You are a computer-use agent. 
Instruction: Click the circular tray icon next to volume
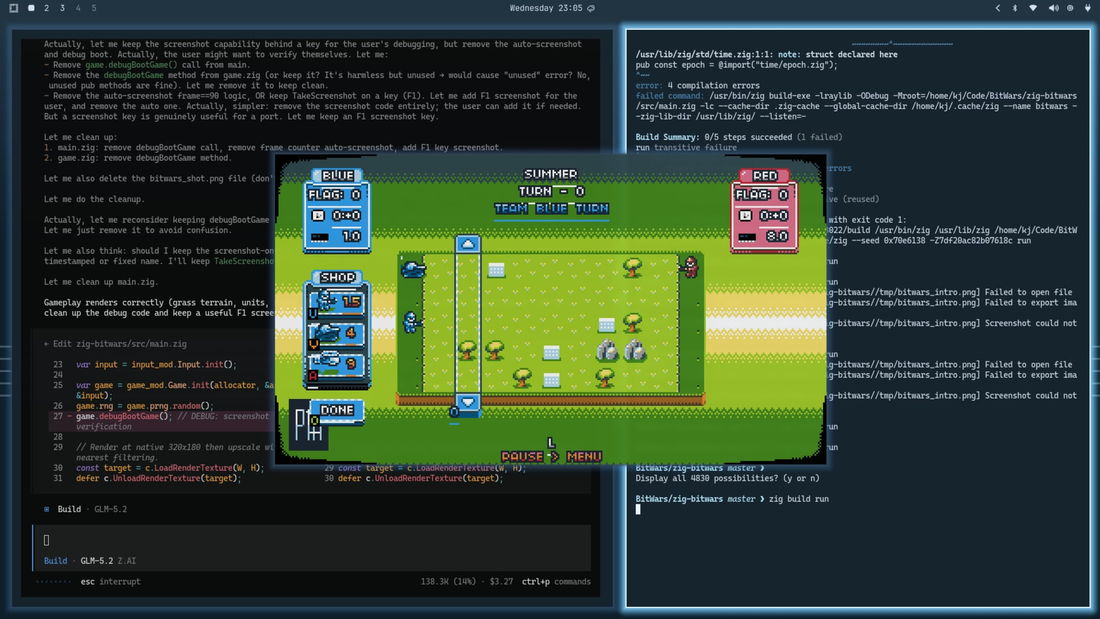1070,8
